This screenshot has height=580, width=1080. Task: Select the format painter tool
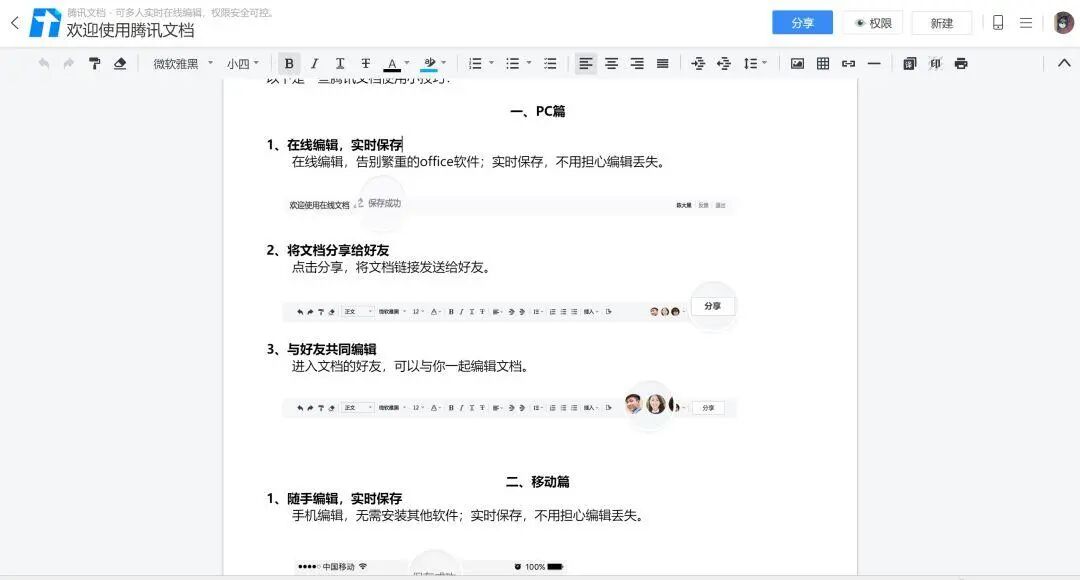[94, 63]
